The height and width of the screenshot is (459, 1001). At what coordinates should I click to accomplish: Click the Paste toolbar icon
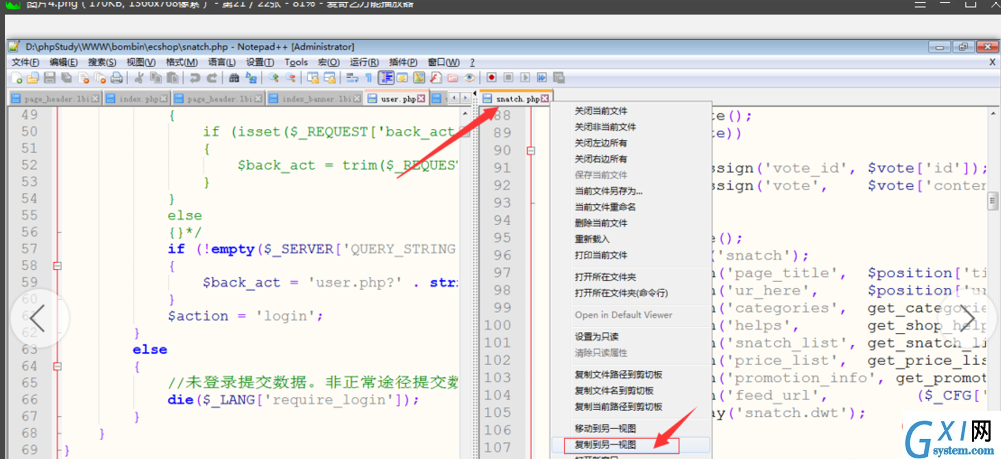172,78
